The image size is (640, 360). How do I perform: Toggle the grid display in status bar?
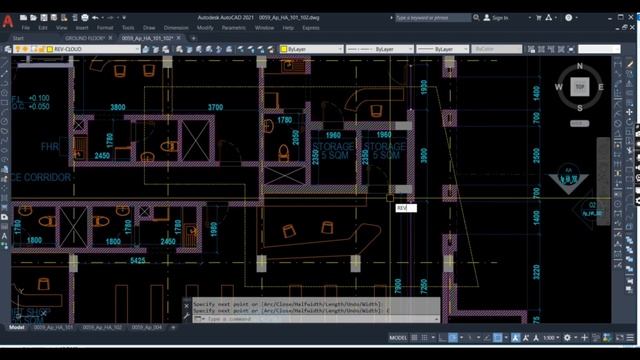point(414,338)
